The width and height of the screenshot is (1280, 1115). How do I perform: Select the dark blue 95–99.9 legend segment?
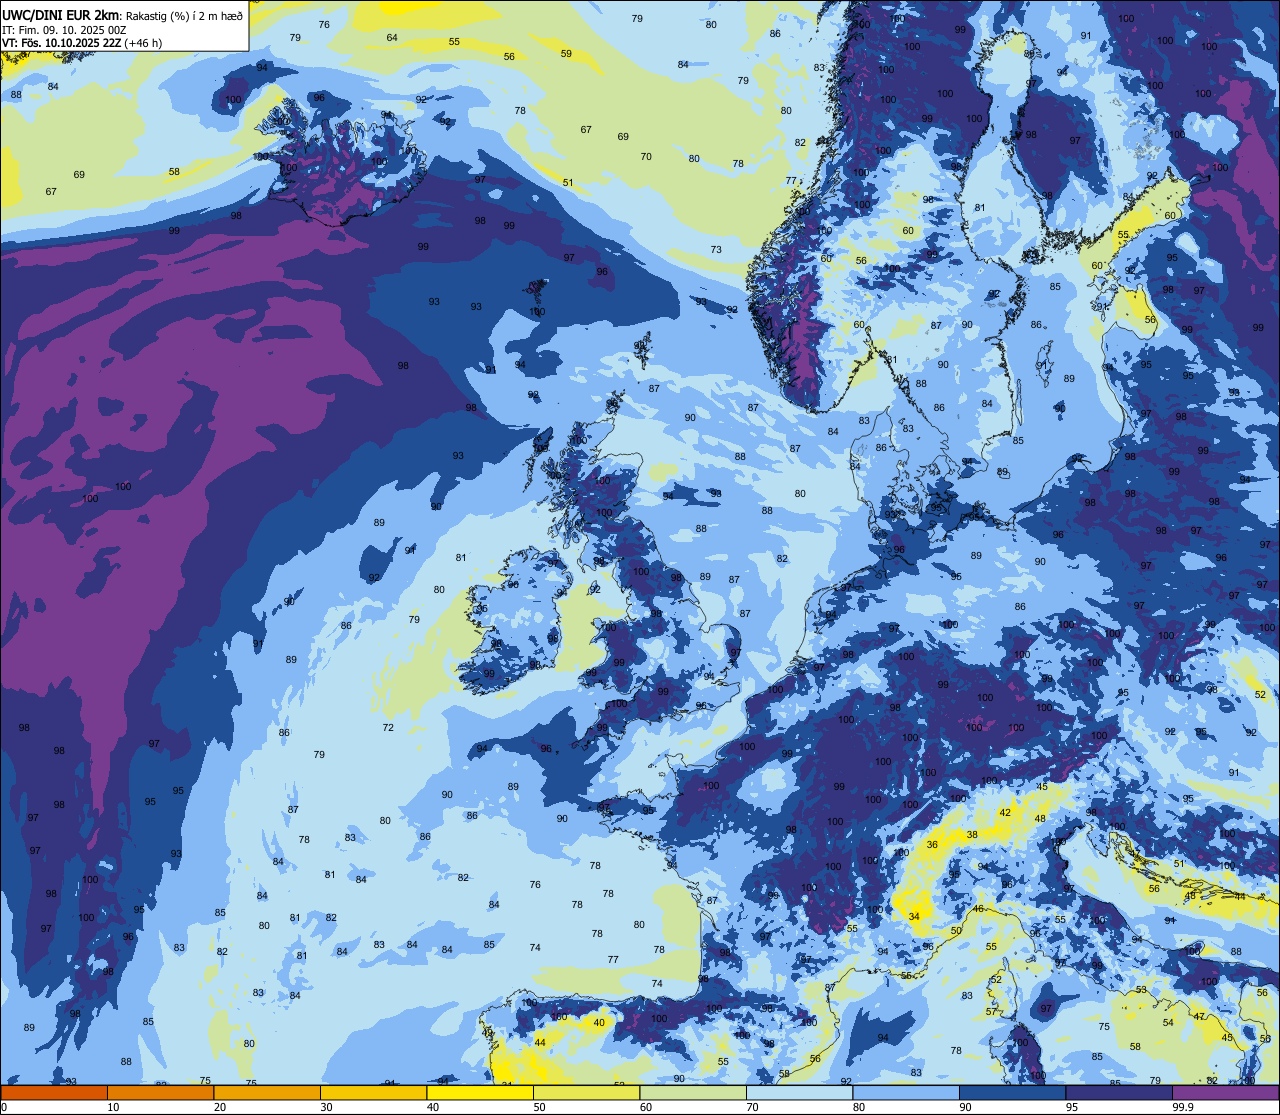1119,1092
